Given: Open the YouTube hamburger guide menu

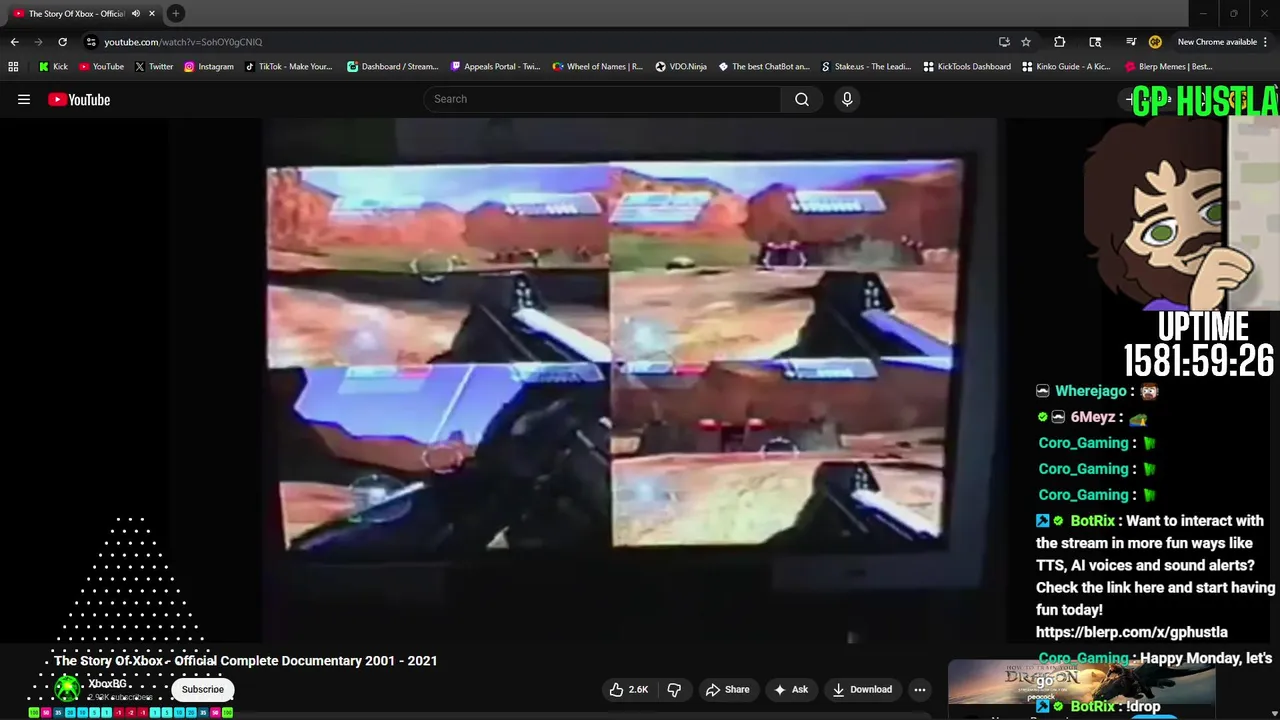Looking at the screenshot, I should pos(24,99).
